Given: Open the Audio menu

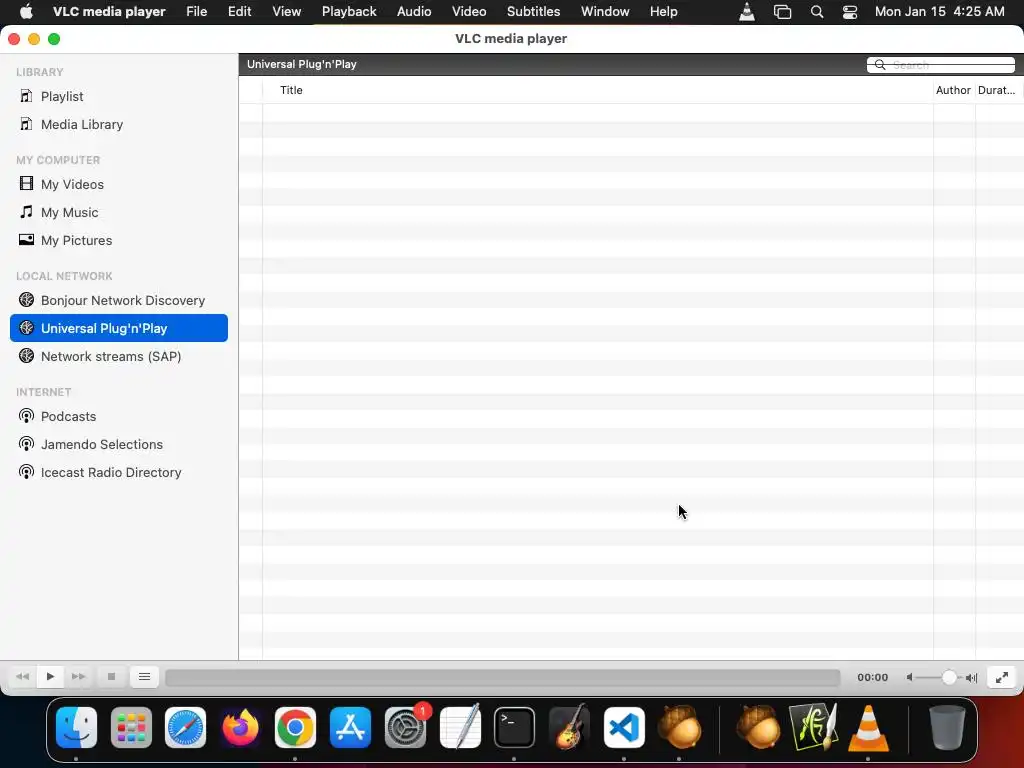Looking at the screenshot, I should 414,12.
